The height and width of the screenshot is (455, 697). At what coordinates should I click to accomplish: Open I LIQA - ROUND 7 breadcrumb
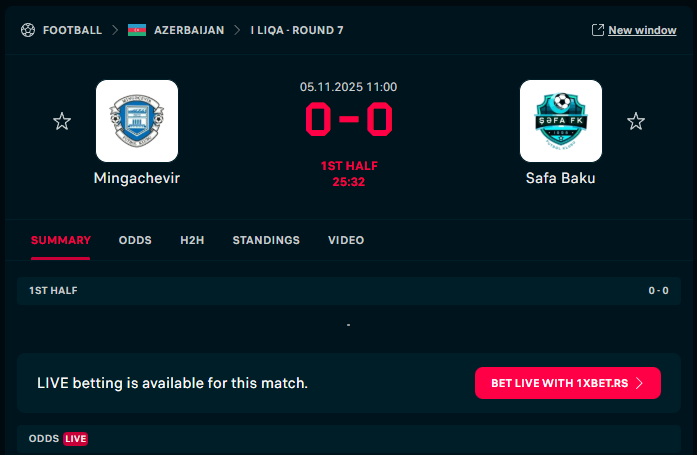[x=297, y=30]
